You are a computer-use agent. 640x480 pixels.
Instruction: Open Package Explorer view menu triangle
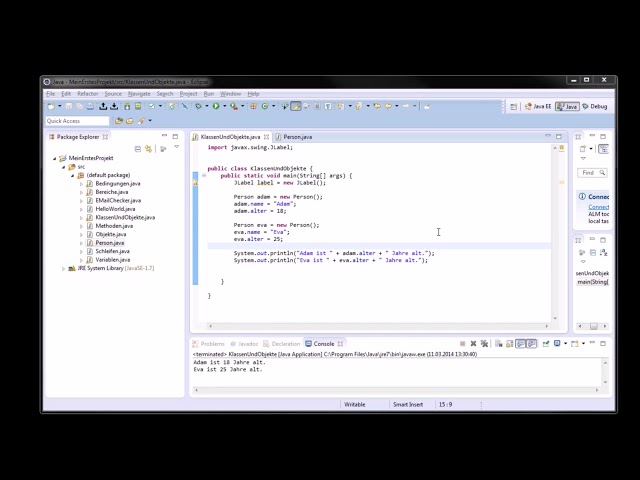(x=176, y=147)
